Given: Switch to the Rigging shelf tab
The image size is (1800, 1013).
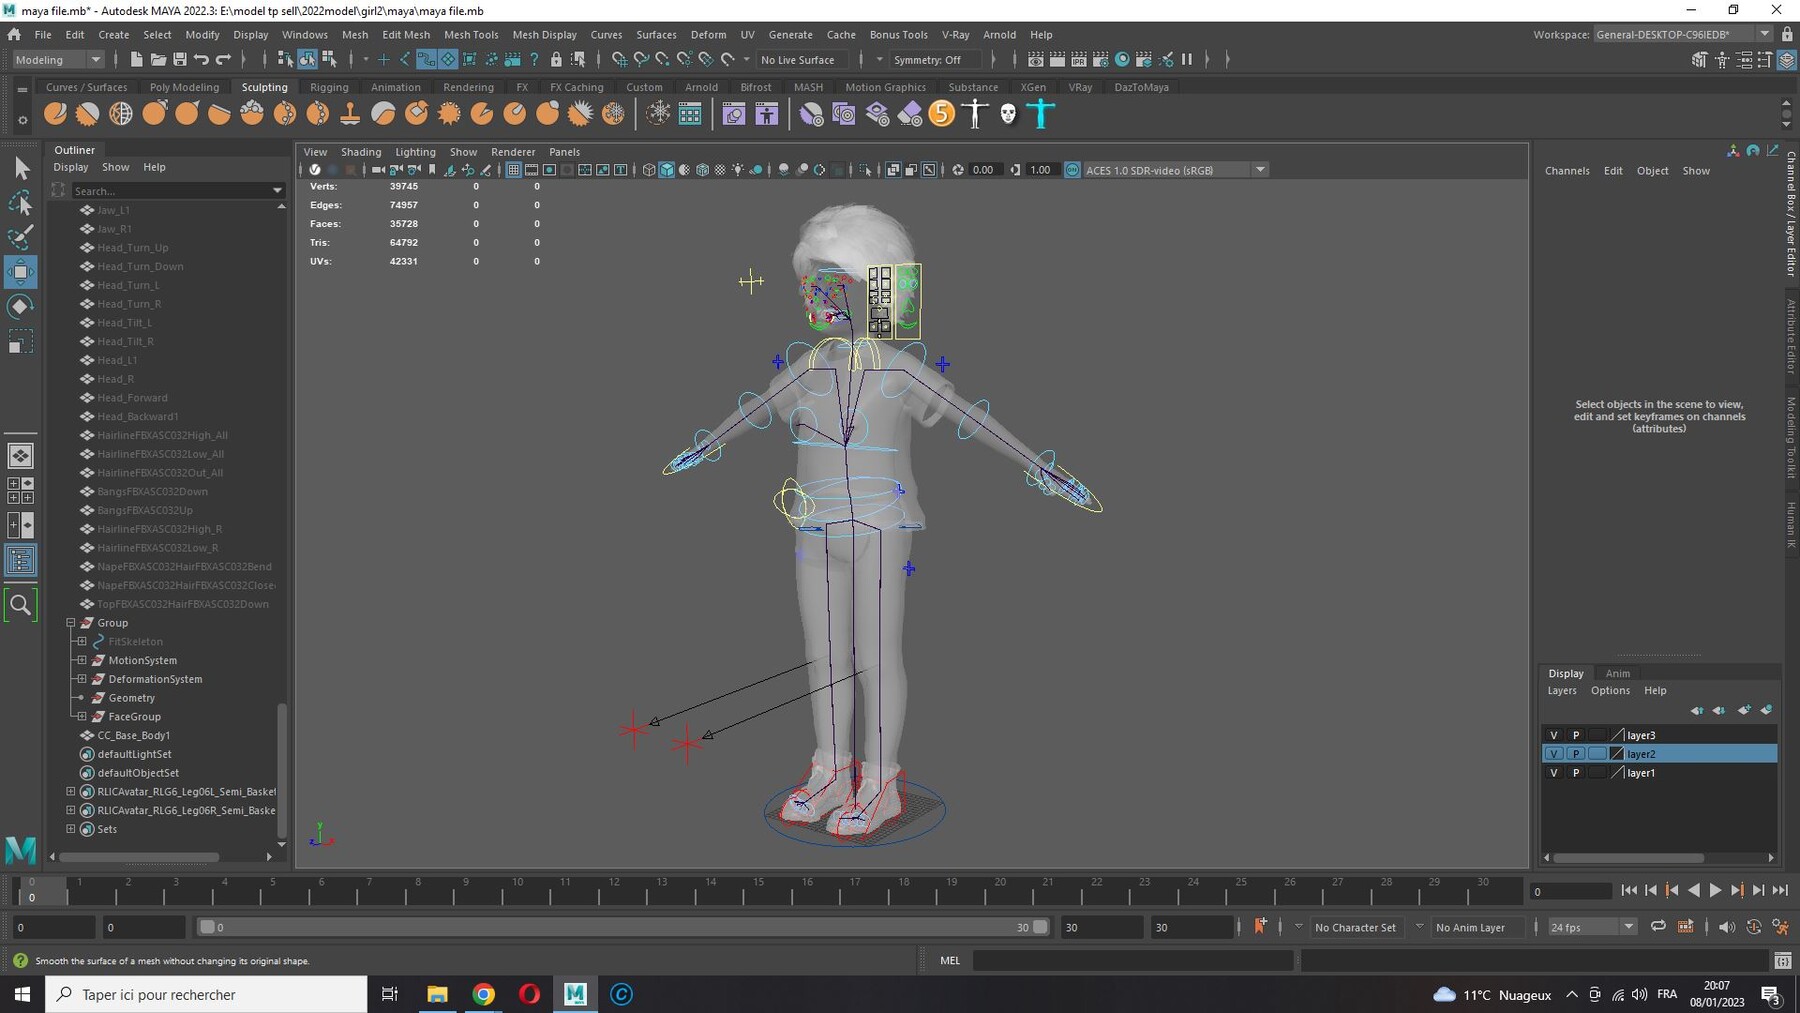Looking at the screenshot, I should coord(329,87).
